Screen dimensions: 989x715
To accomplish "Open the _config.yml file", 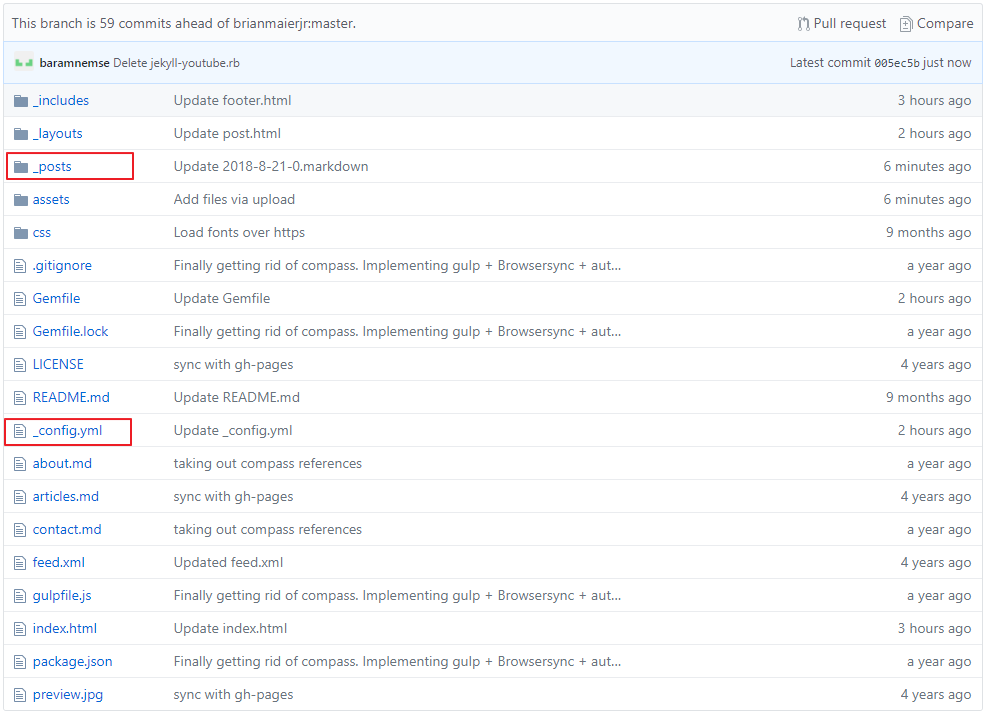I will tap(67, 431).
